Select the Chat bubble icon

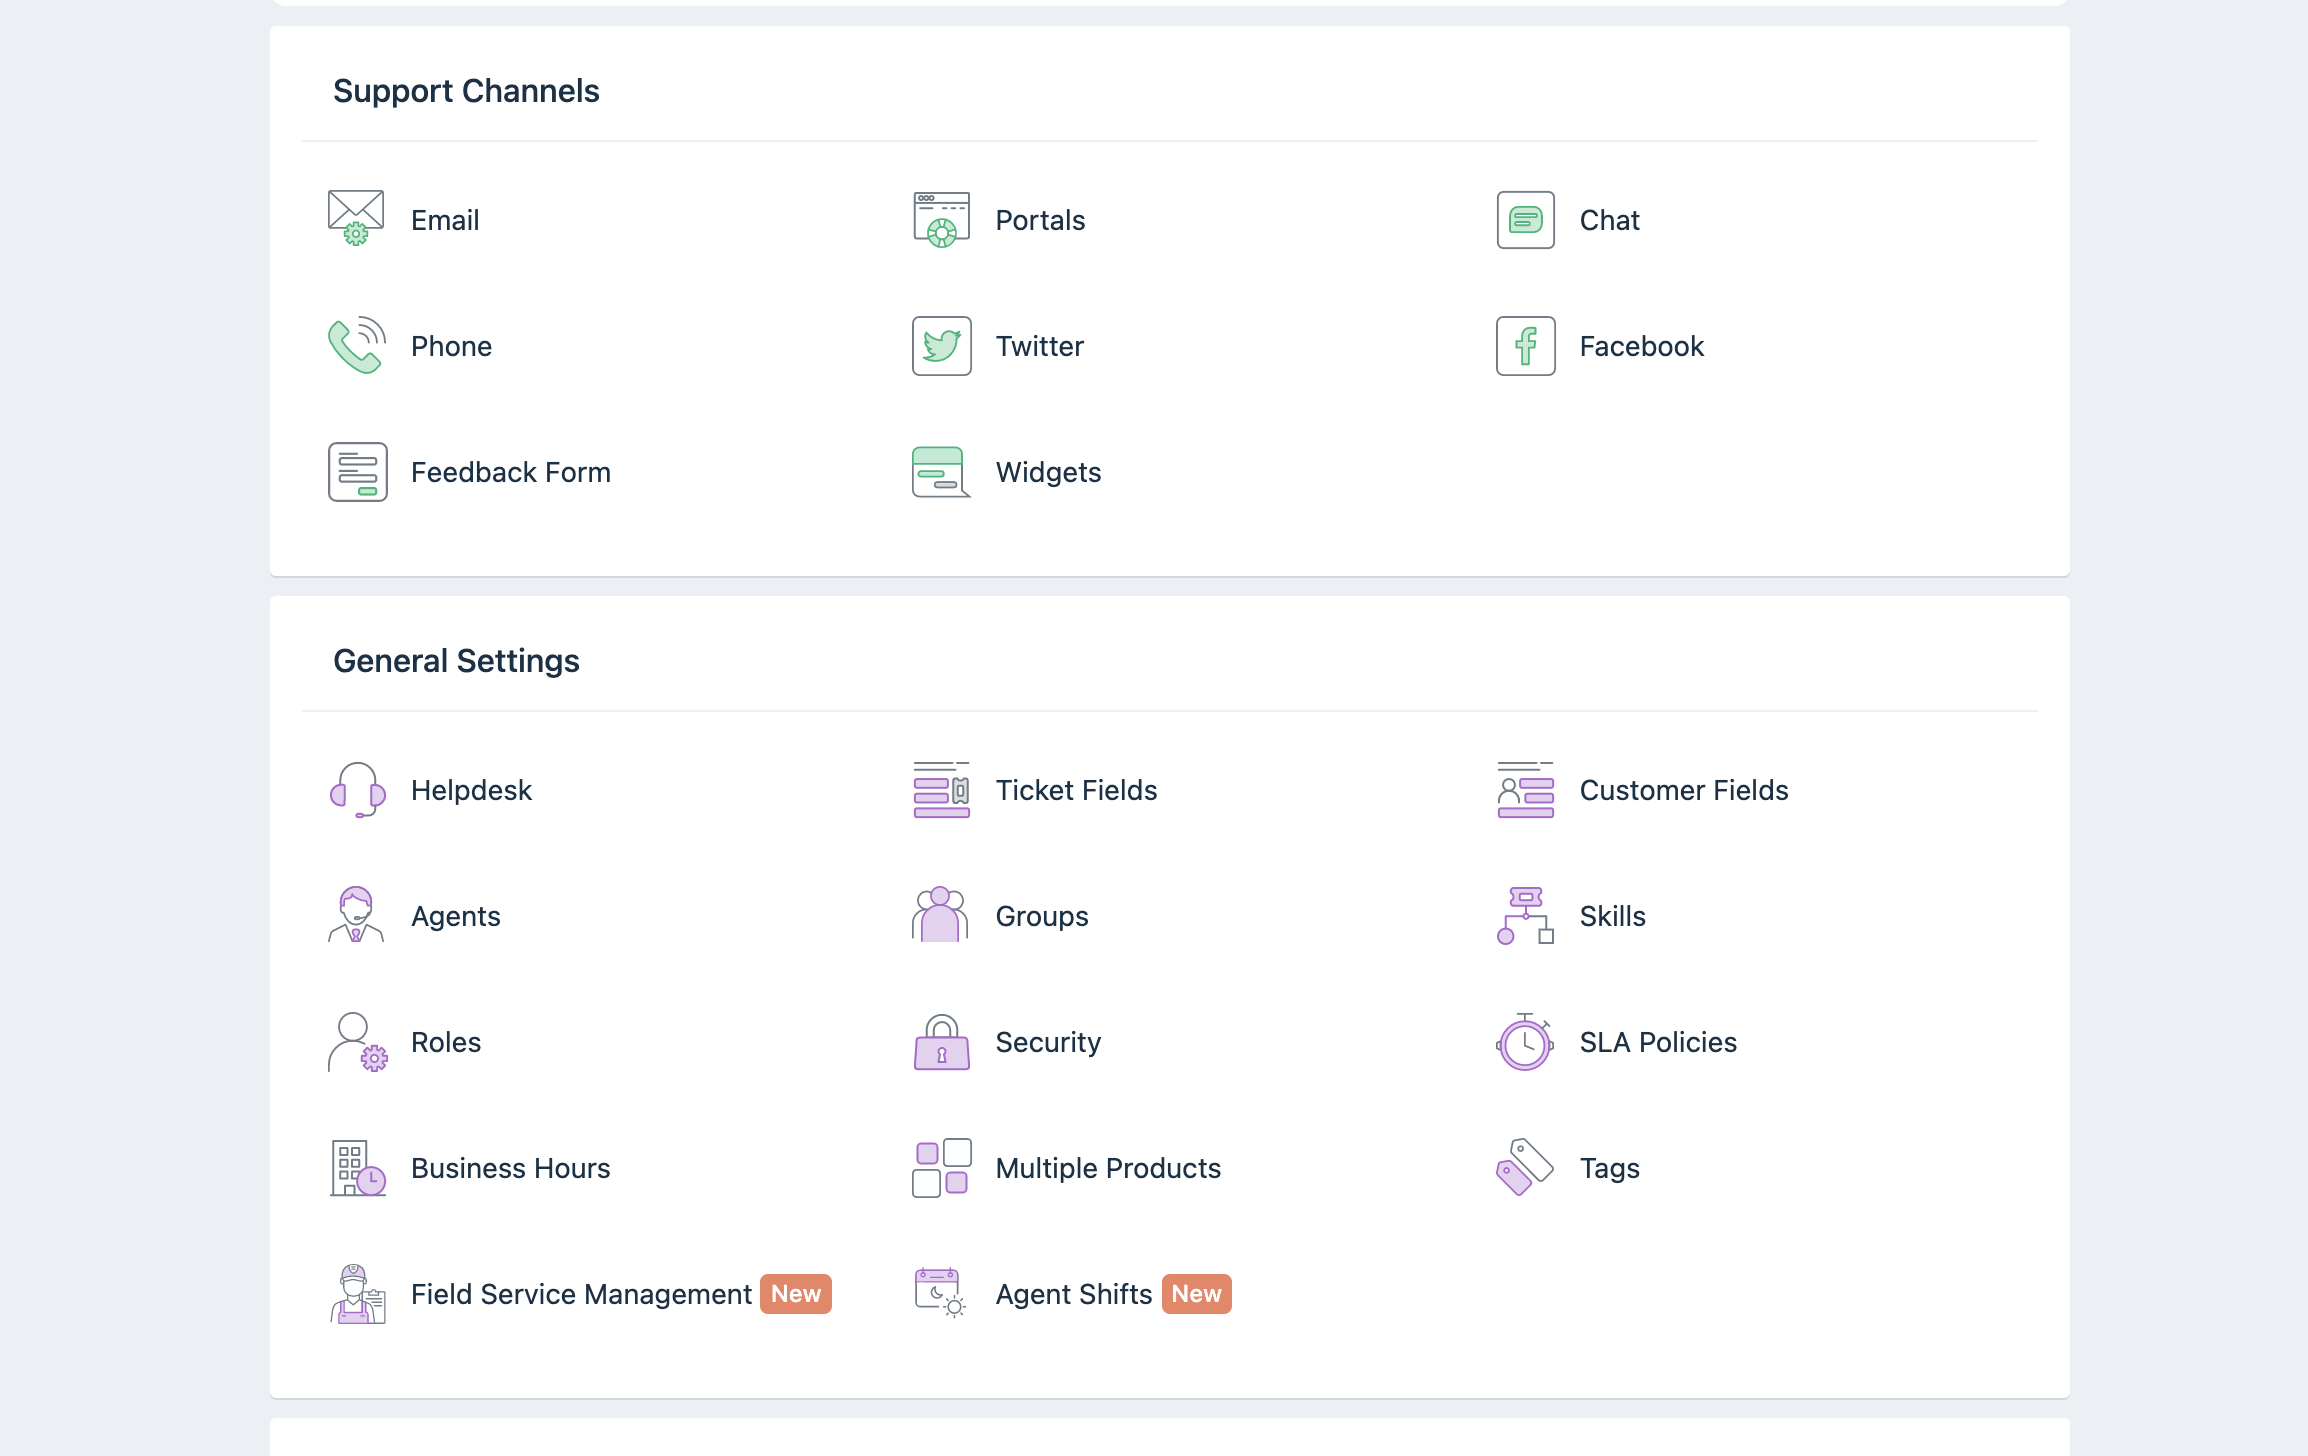tap(1525, 219)
